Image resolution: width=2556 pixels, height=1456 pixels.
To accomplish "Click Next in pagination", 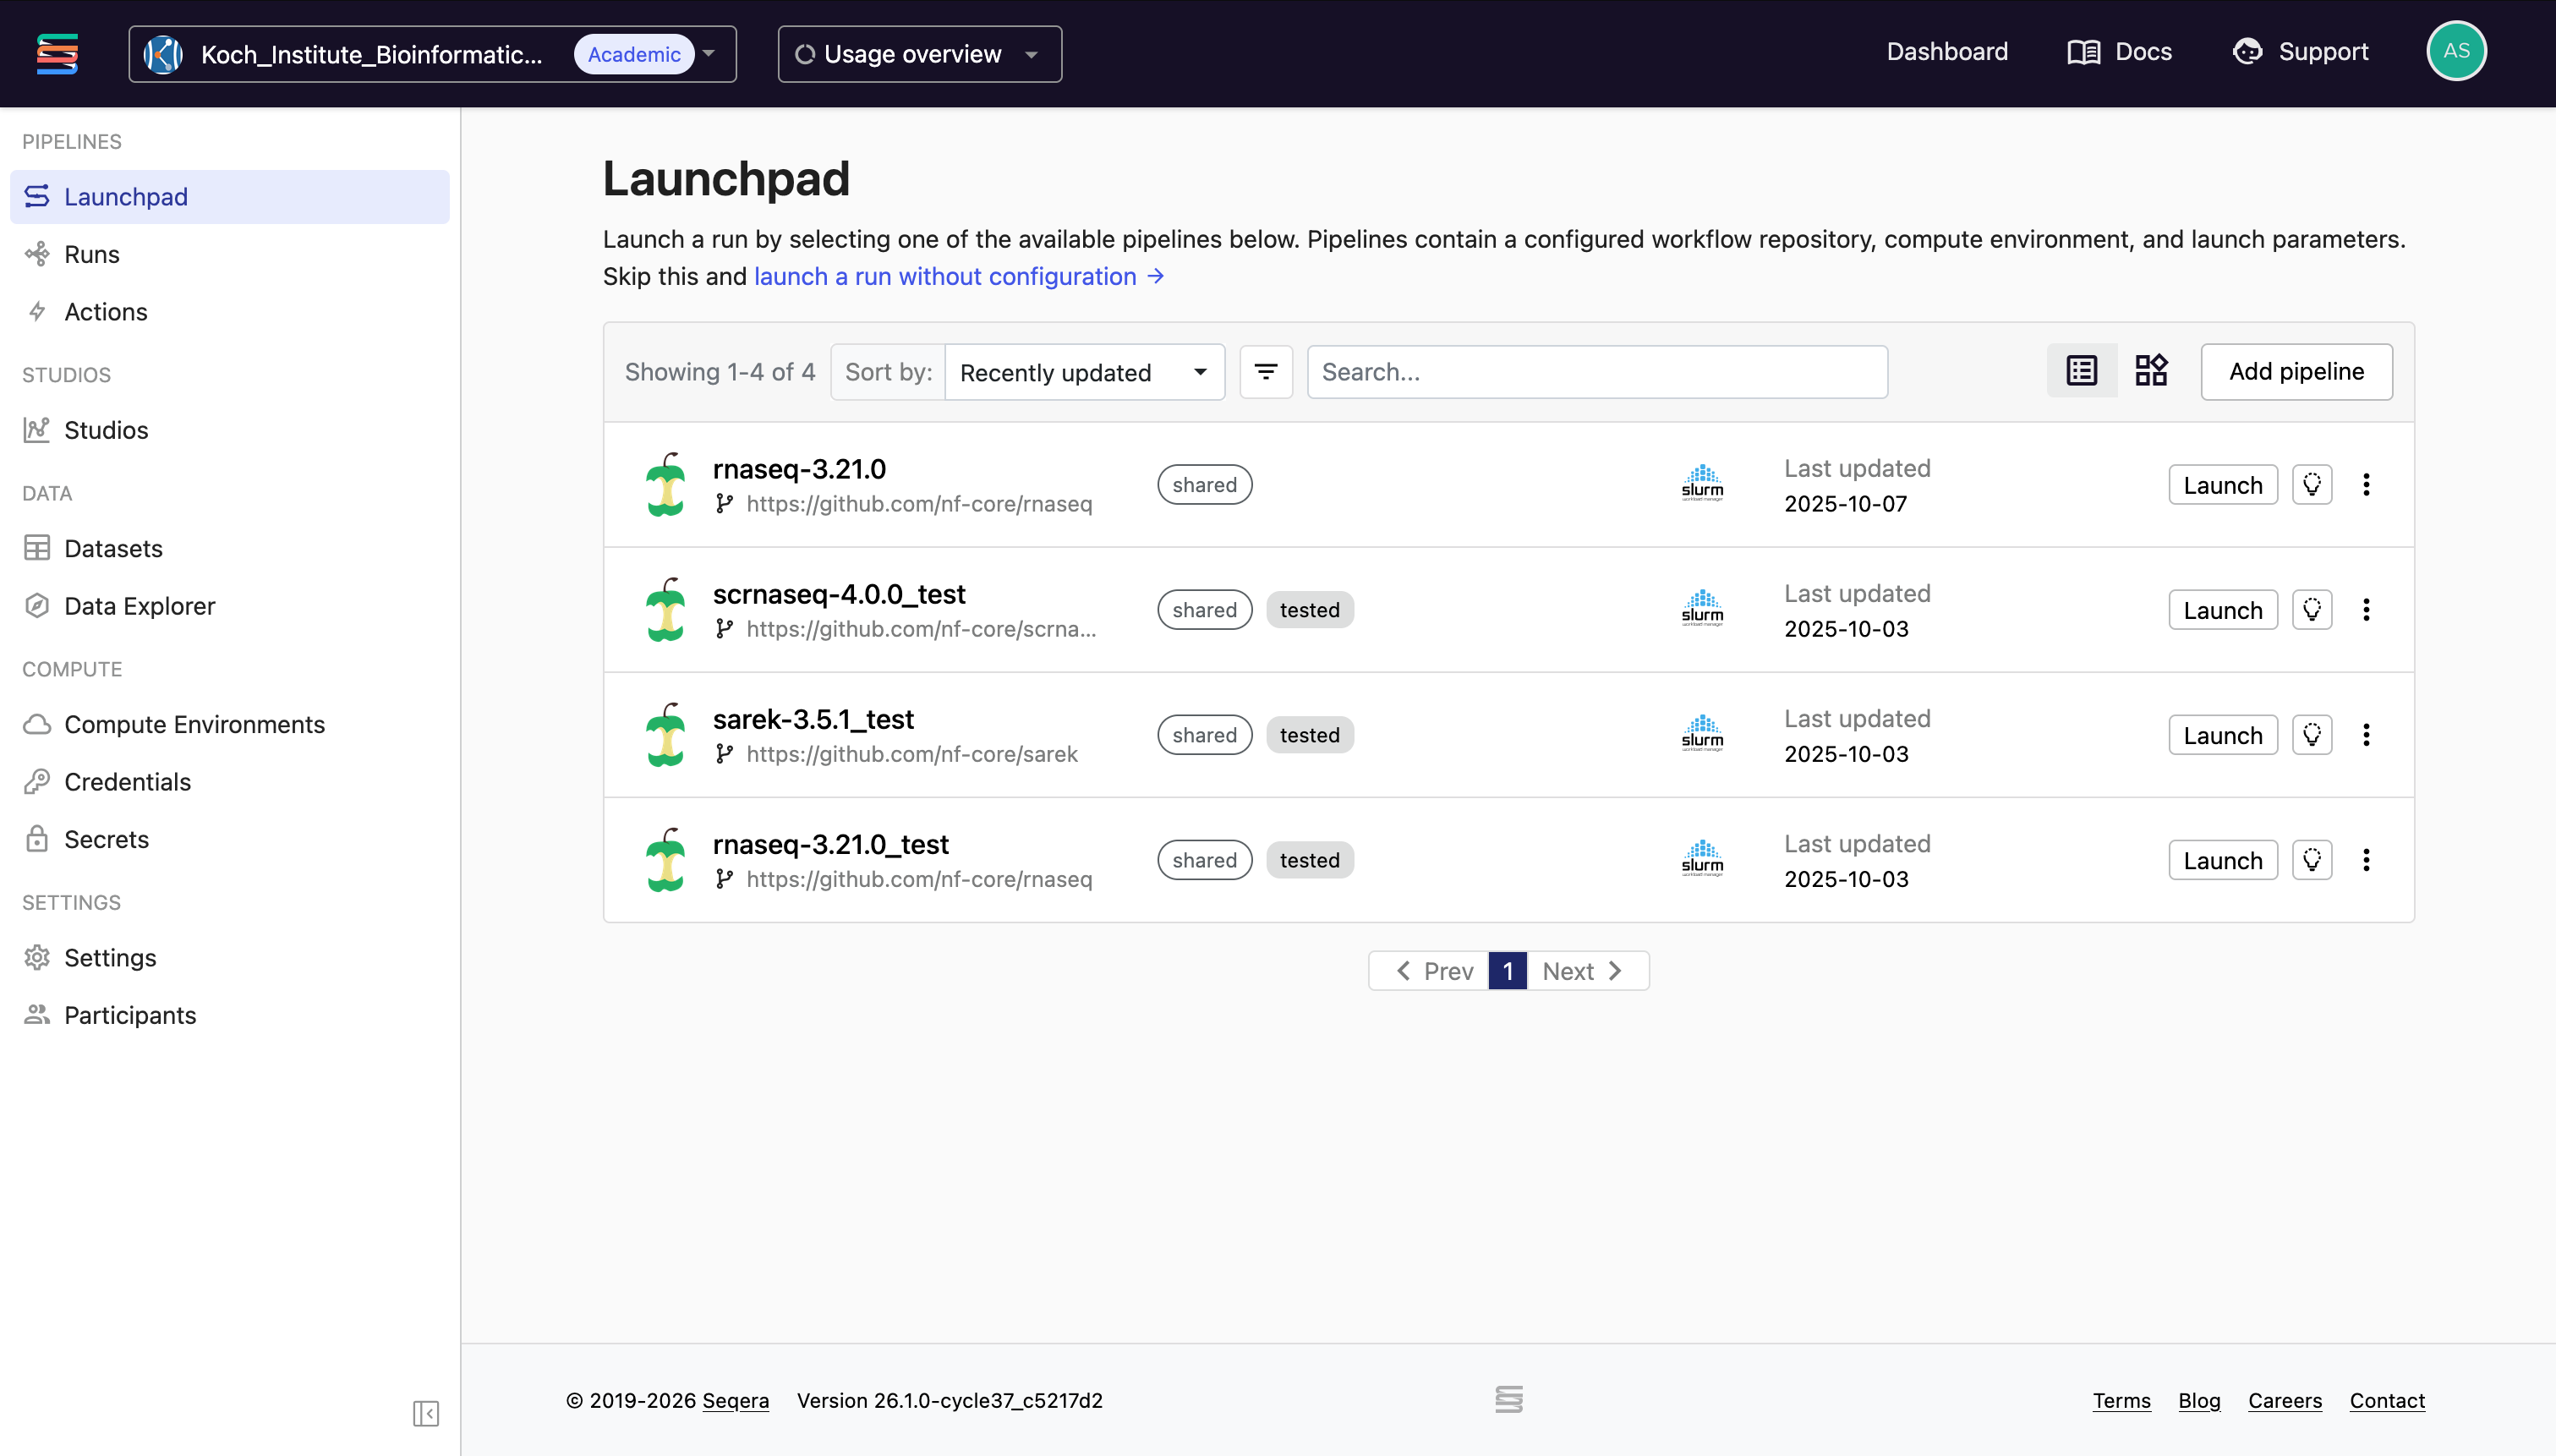I will (x=1580, y=971).
